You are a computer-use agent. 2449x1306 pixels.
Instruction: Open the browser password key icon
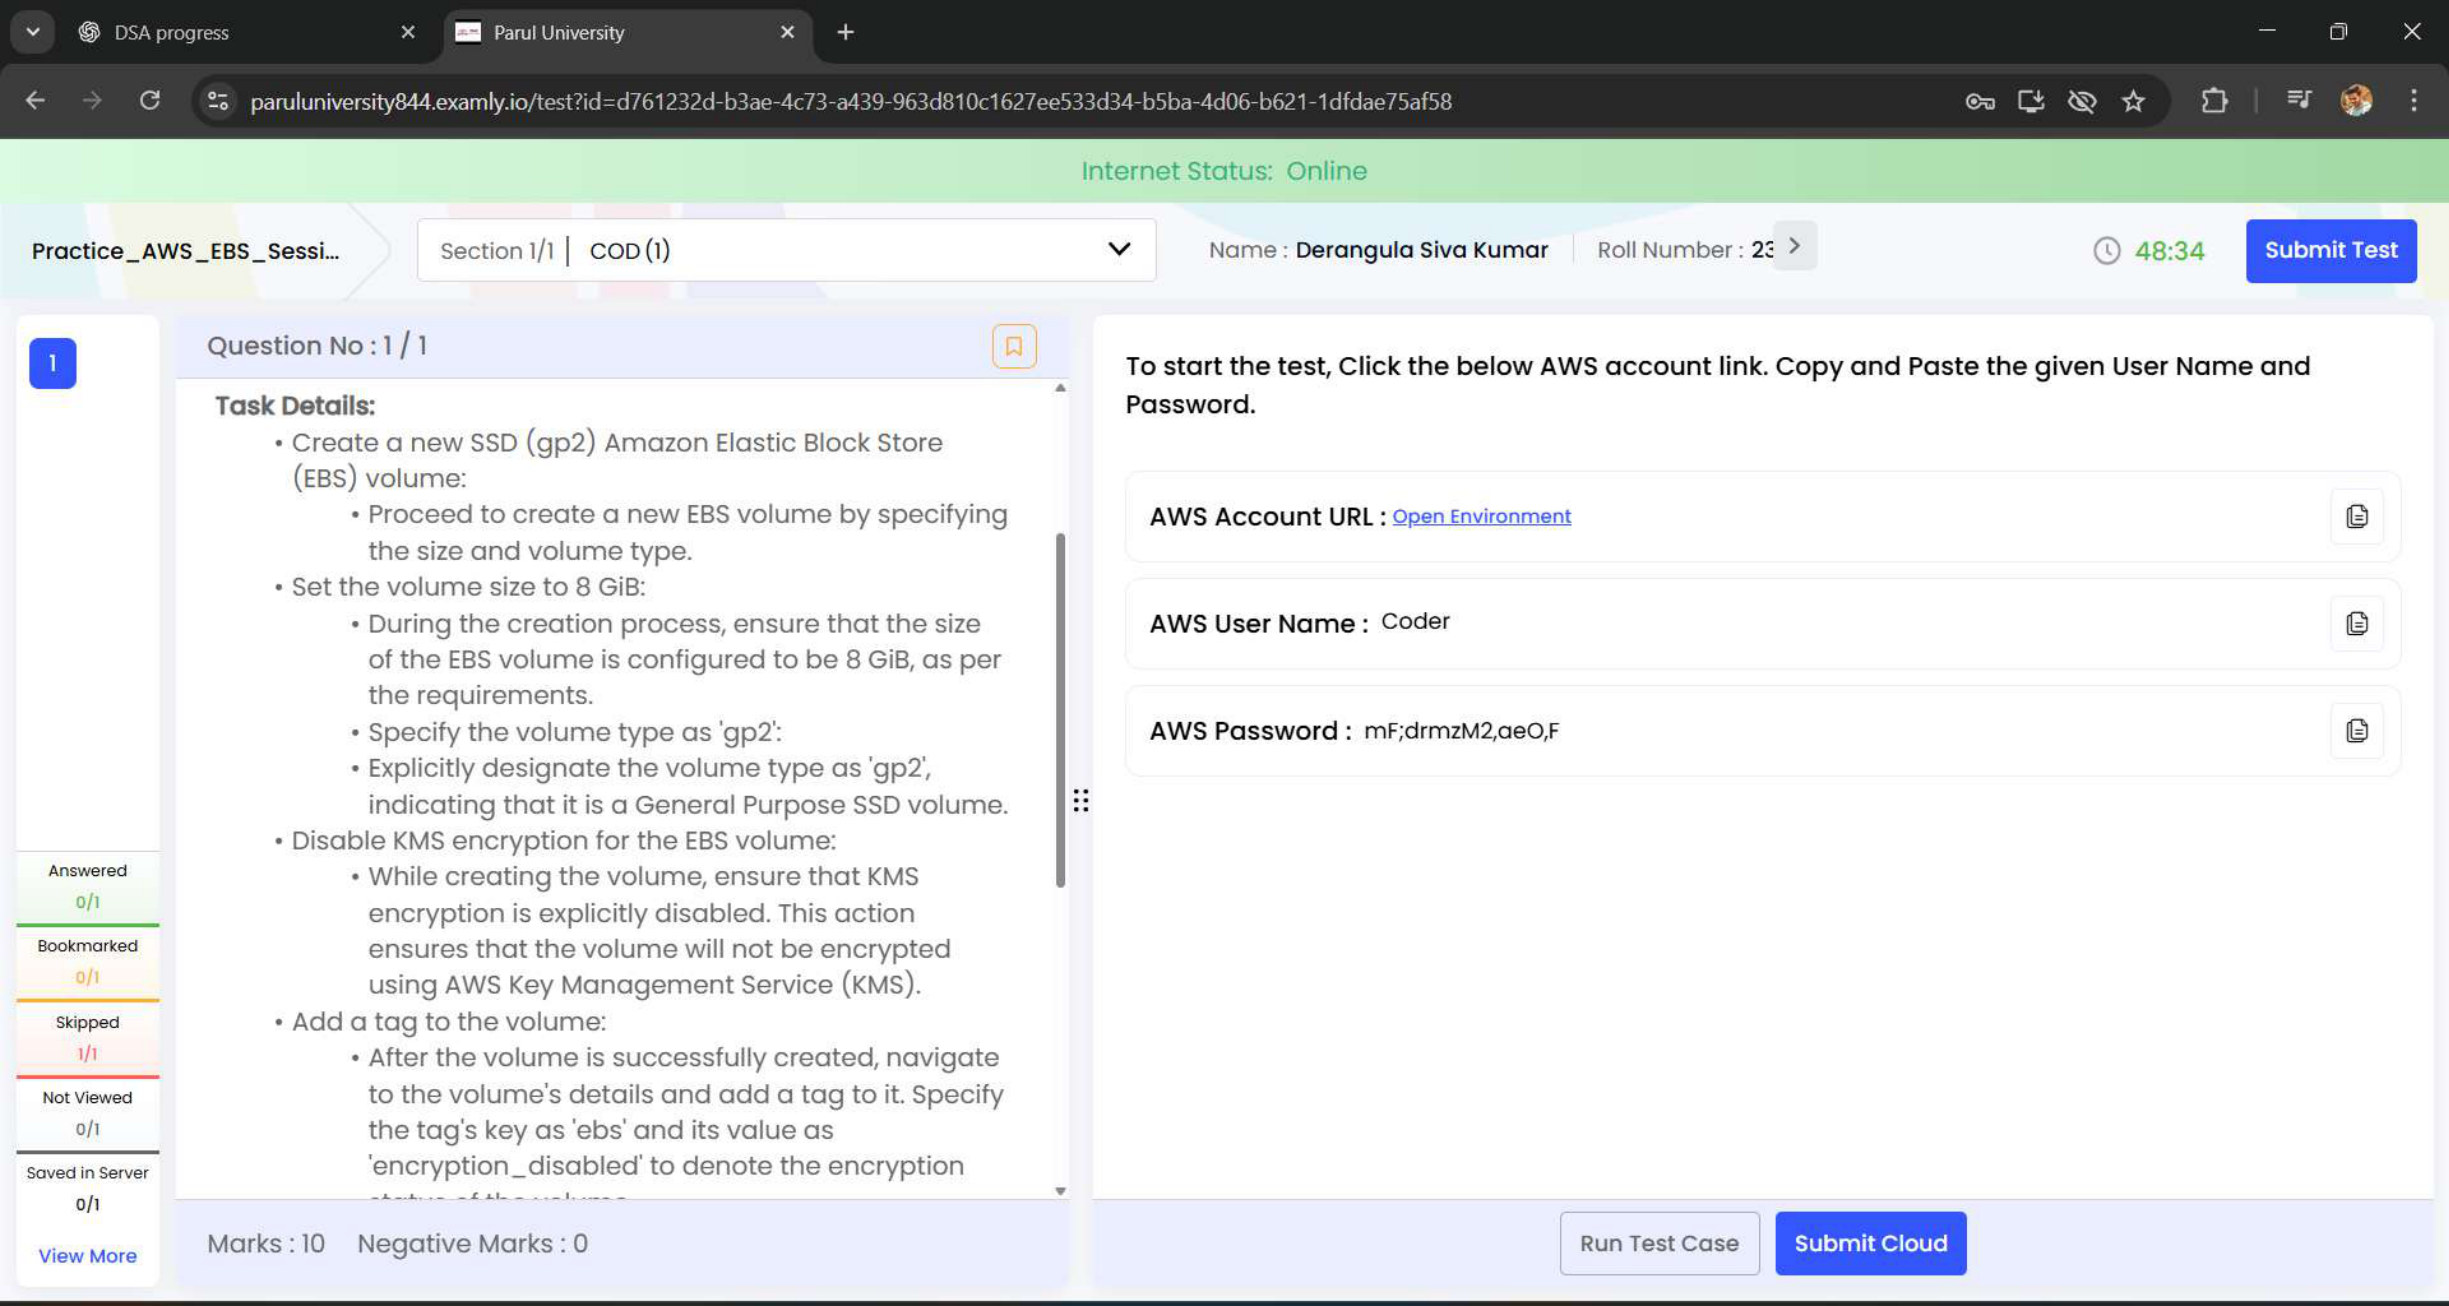point(1979,101)
